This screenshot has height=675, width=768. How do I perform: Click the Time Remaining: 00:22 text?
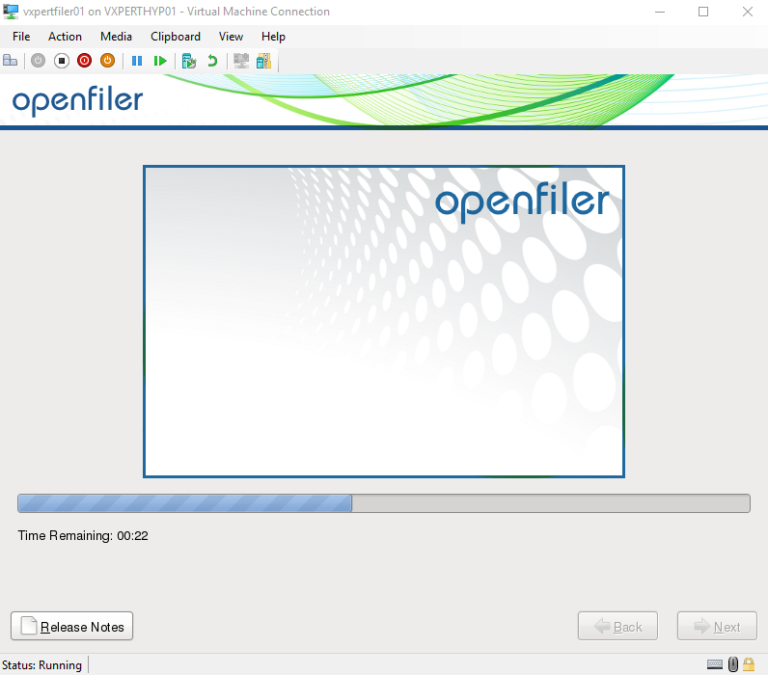pyautogui.click(x=83, y=536)
